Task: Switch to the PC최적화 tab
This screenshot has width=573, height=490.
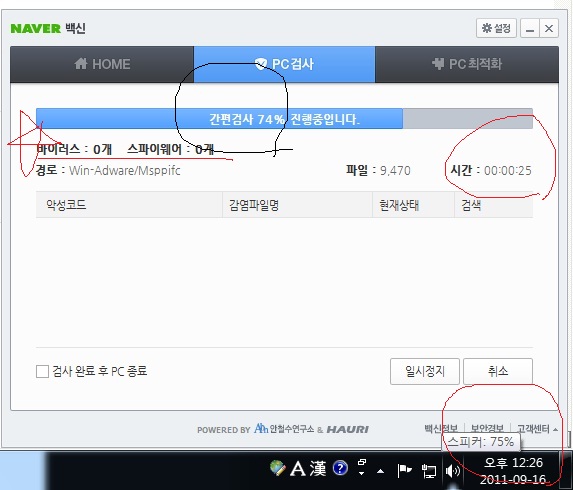Action: 467,64
